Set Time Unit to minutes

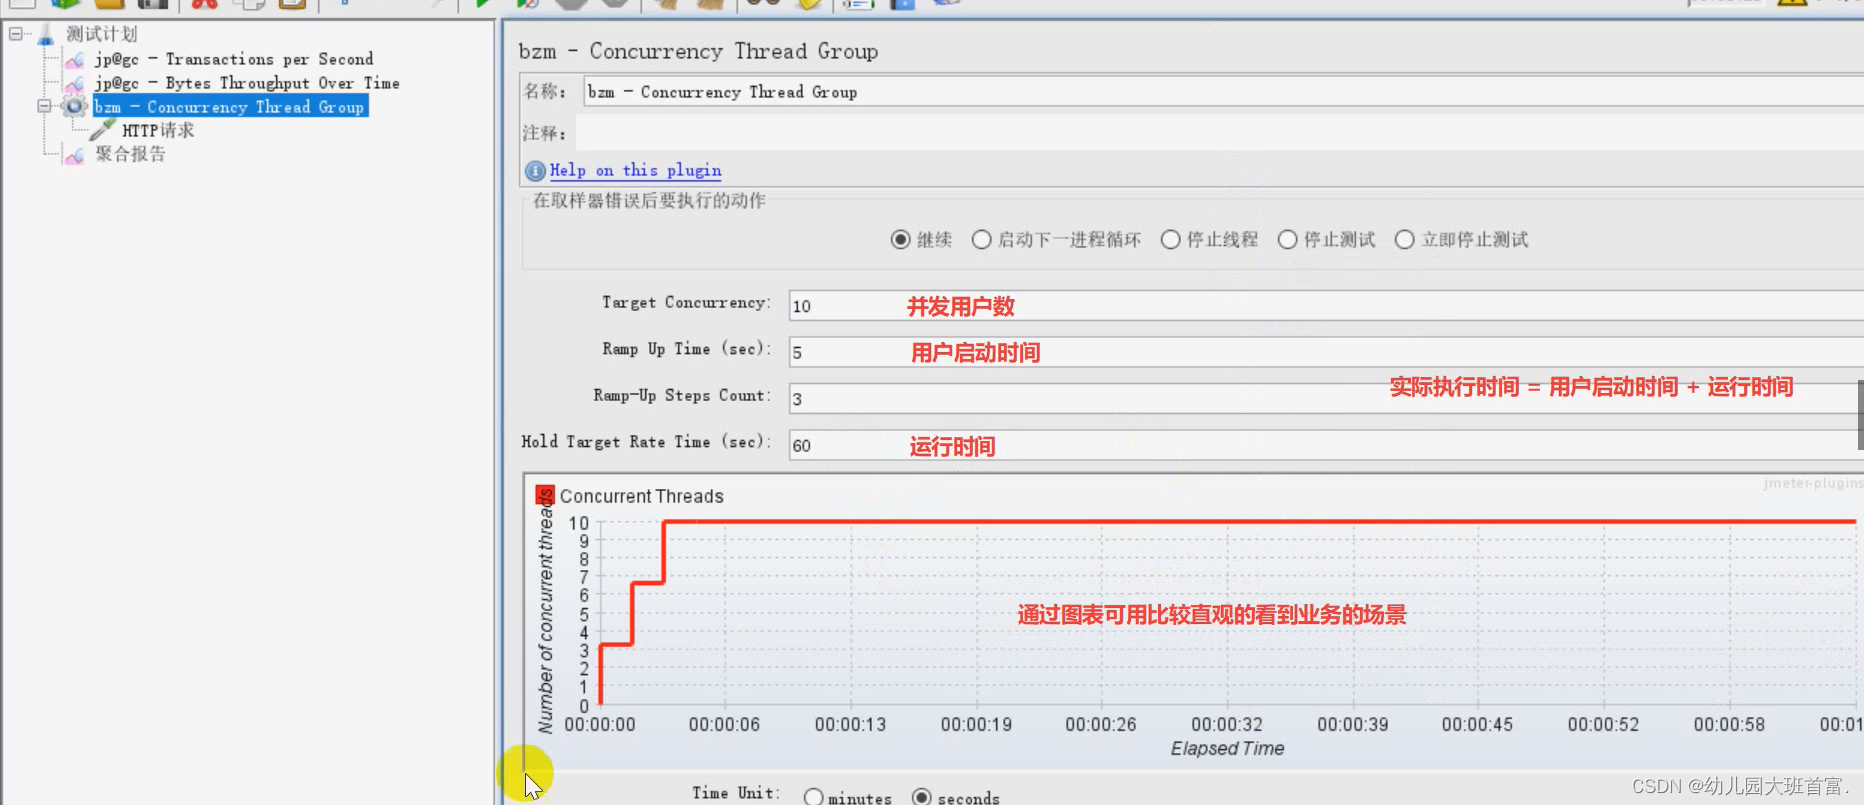(814, 797)
